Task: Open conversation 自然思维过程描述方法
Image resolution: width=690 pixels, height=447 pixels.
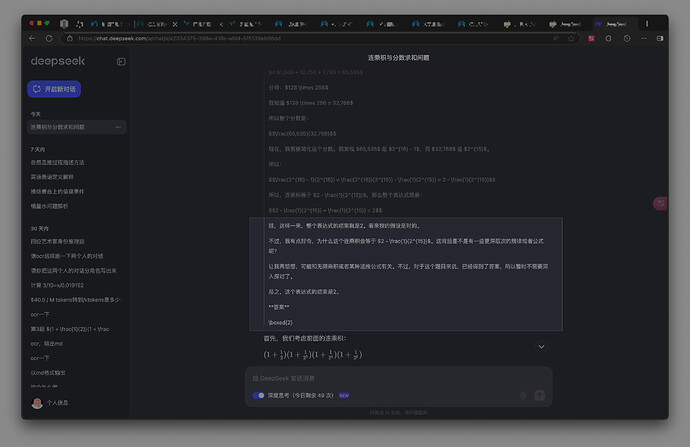Action: coord(57,162)
